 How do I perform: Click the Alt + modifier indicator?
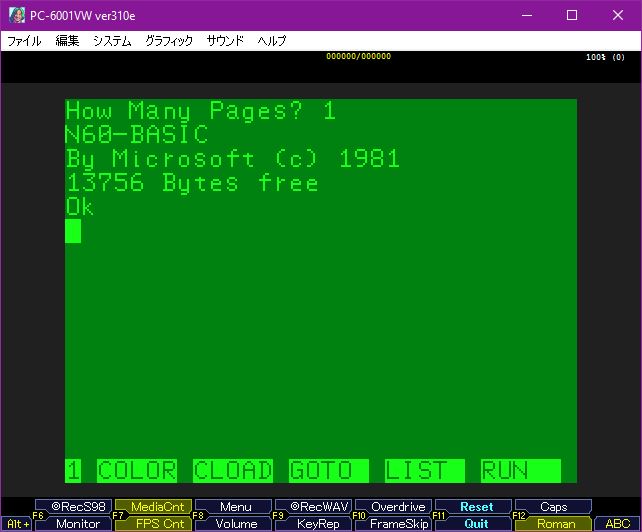tap(17, 524)
